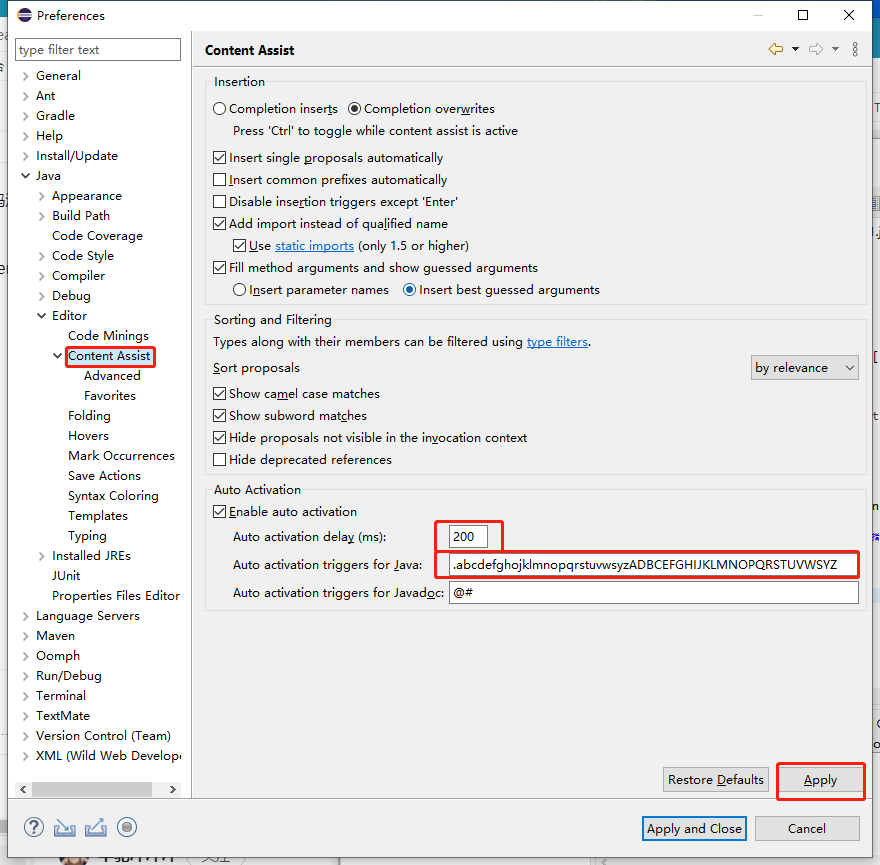Open Syntax Coloring preferences
880x865 pixels.
click(113, 496)
